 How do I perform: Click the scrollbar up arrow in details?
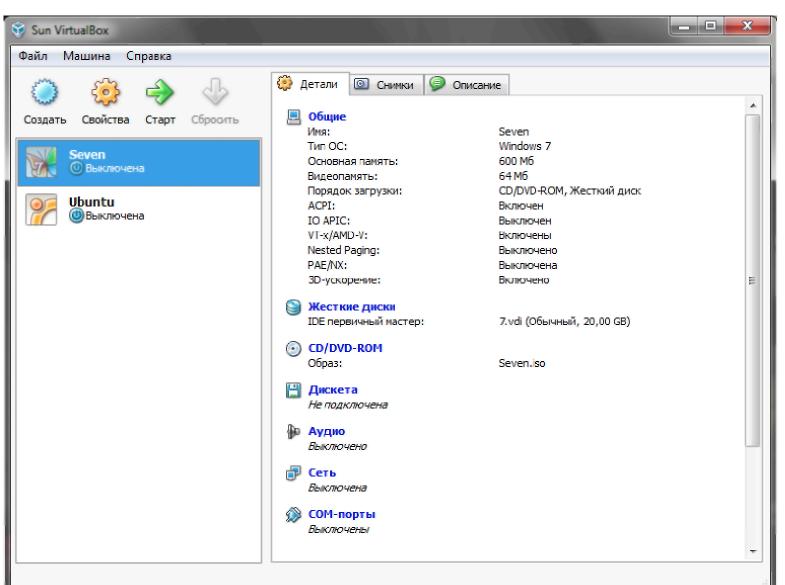[752, 106]
